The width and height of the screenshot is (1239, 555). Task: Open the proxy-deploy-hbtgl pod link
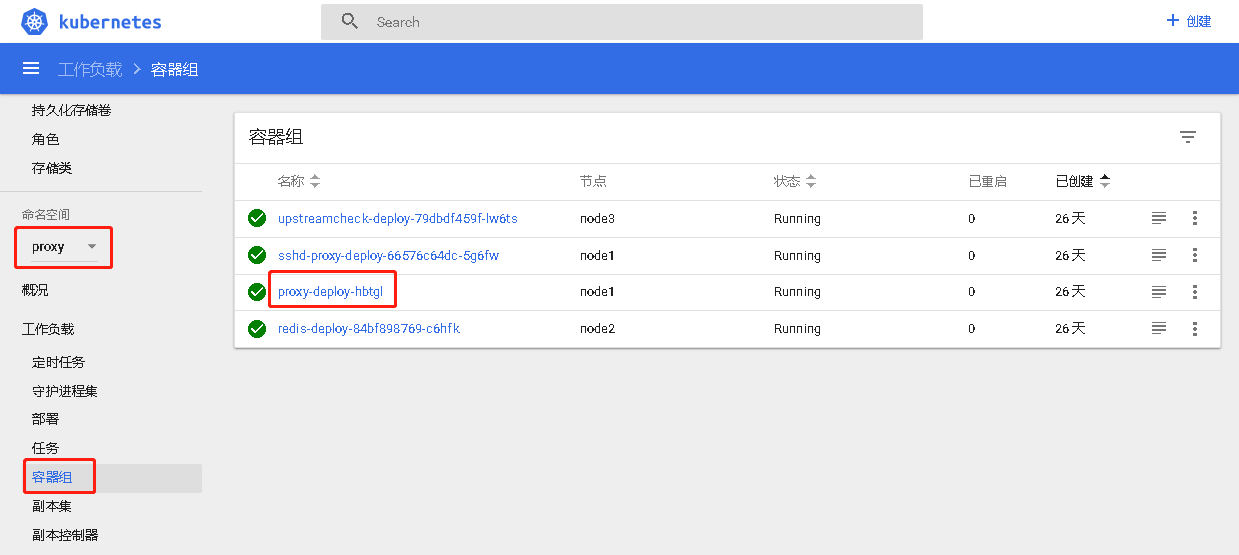click(330, 292)
